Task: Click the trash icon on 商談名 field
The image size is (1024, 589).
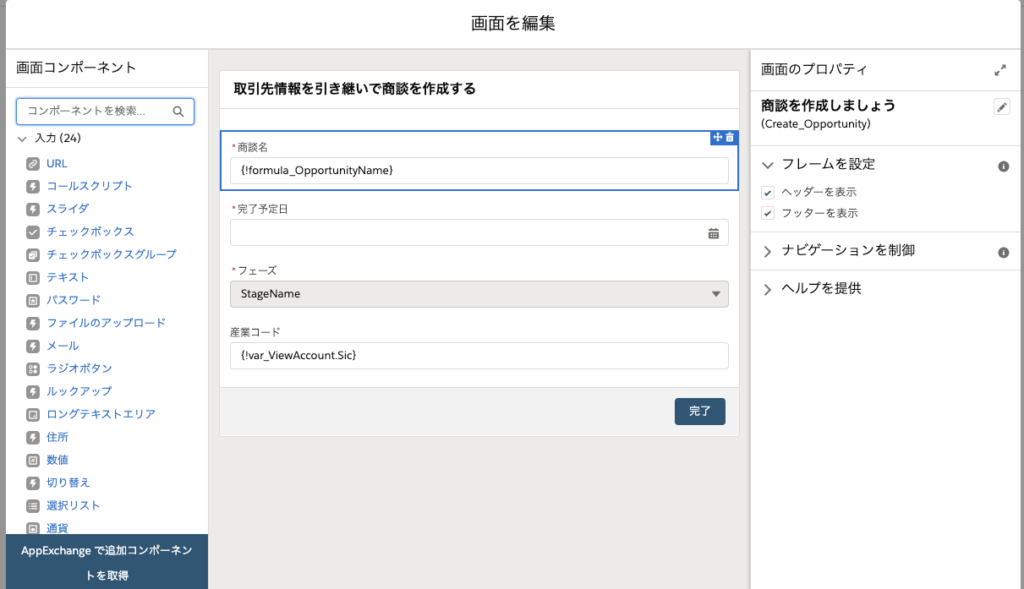Action: point(729,137)
